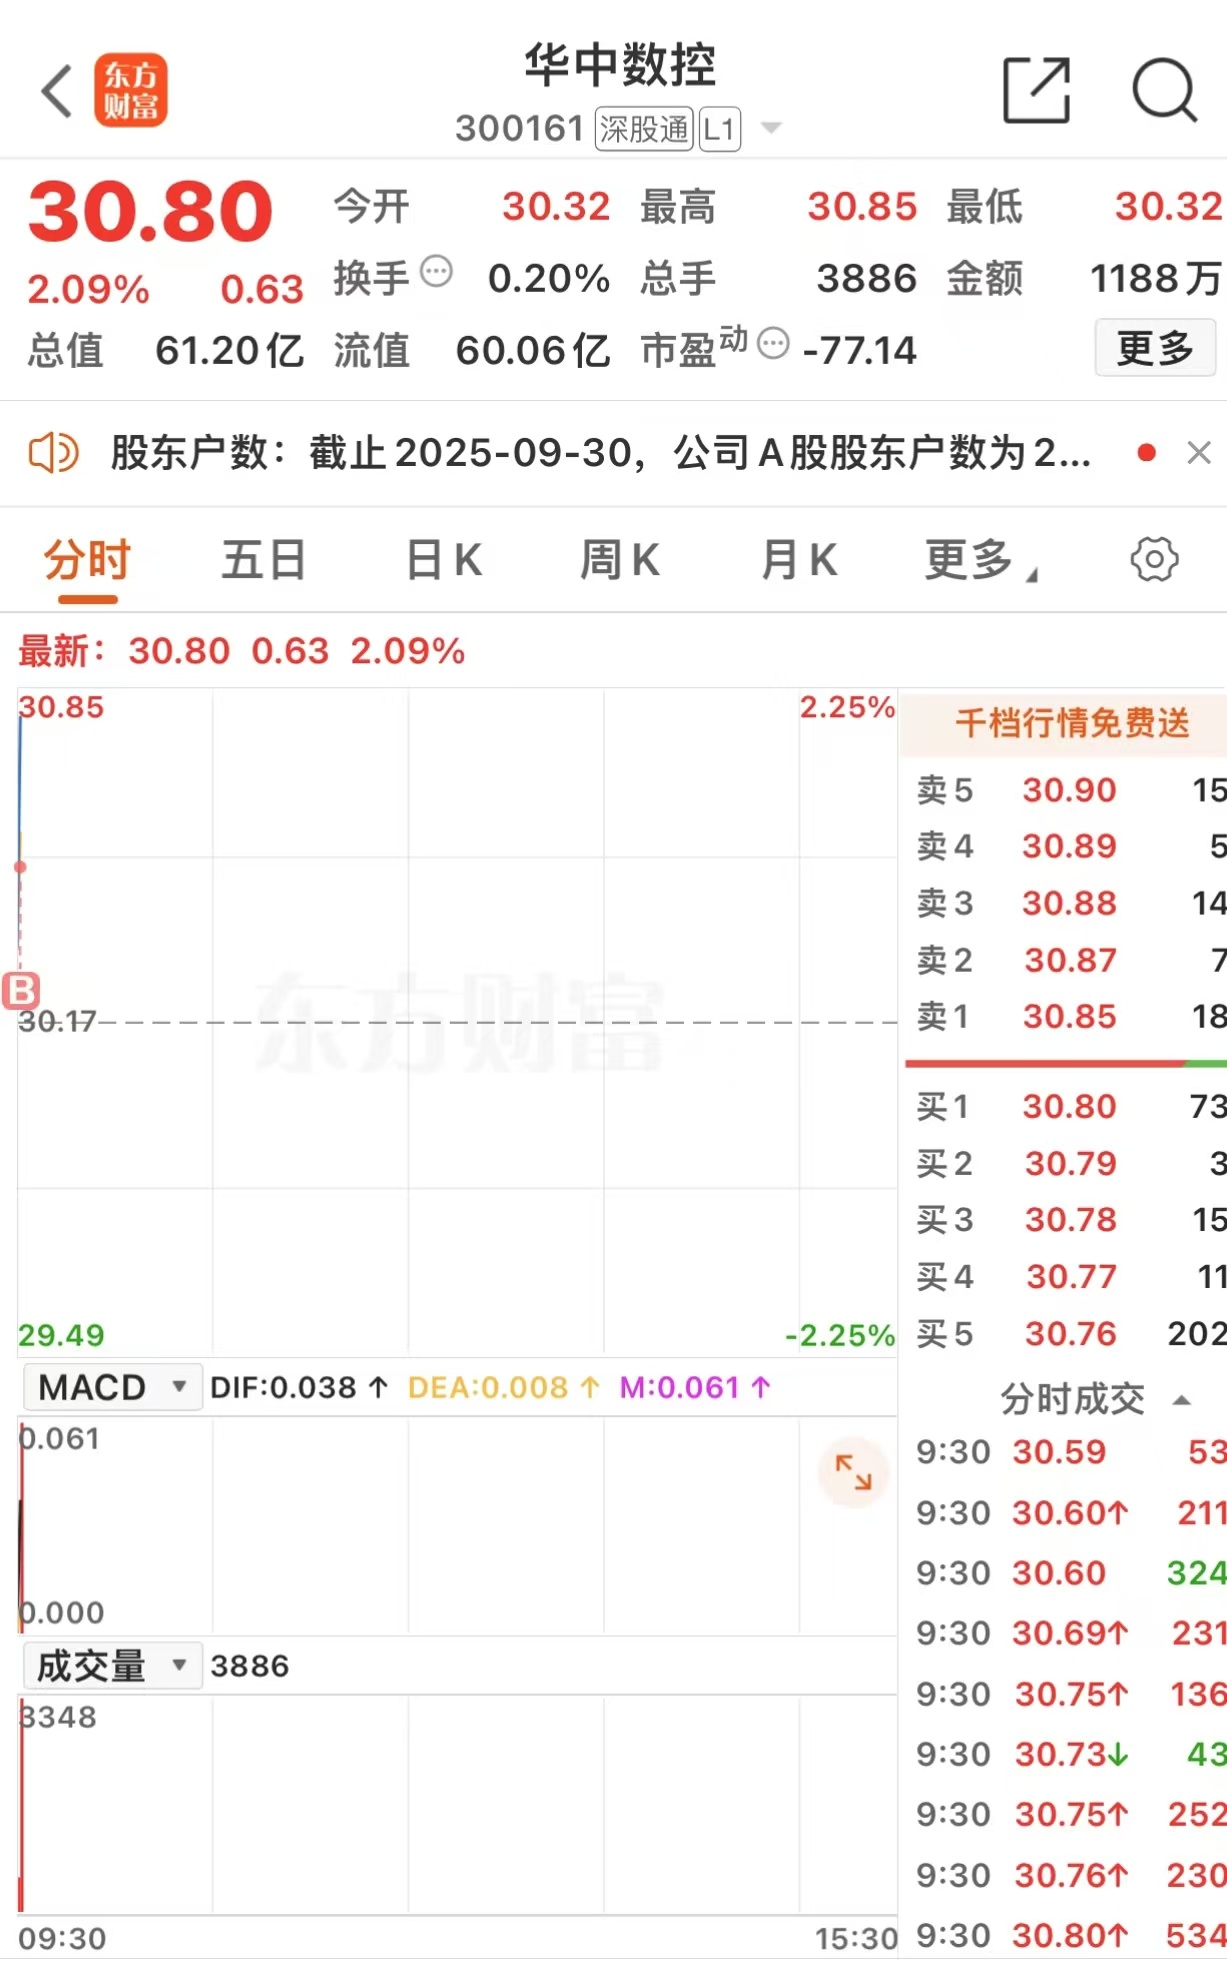Open chart settings gear icon

point(1154,559)
